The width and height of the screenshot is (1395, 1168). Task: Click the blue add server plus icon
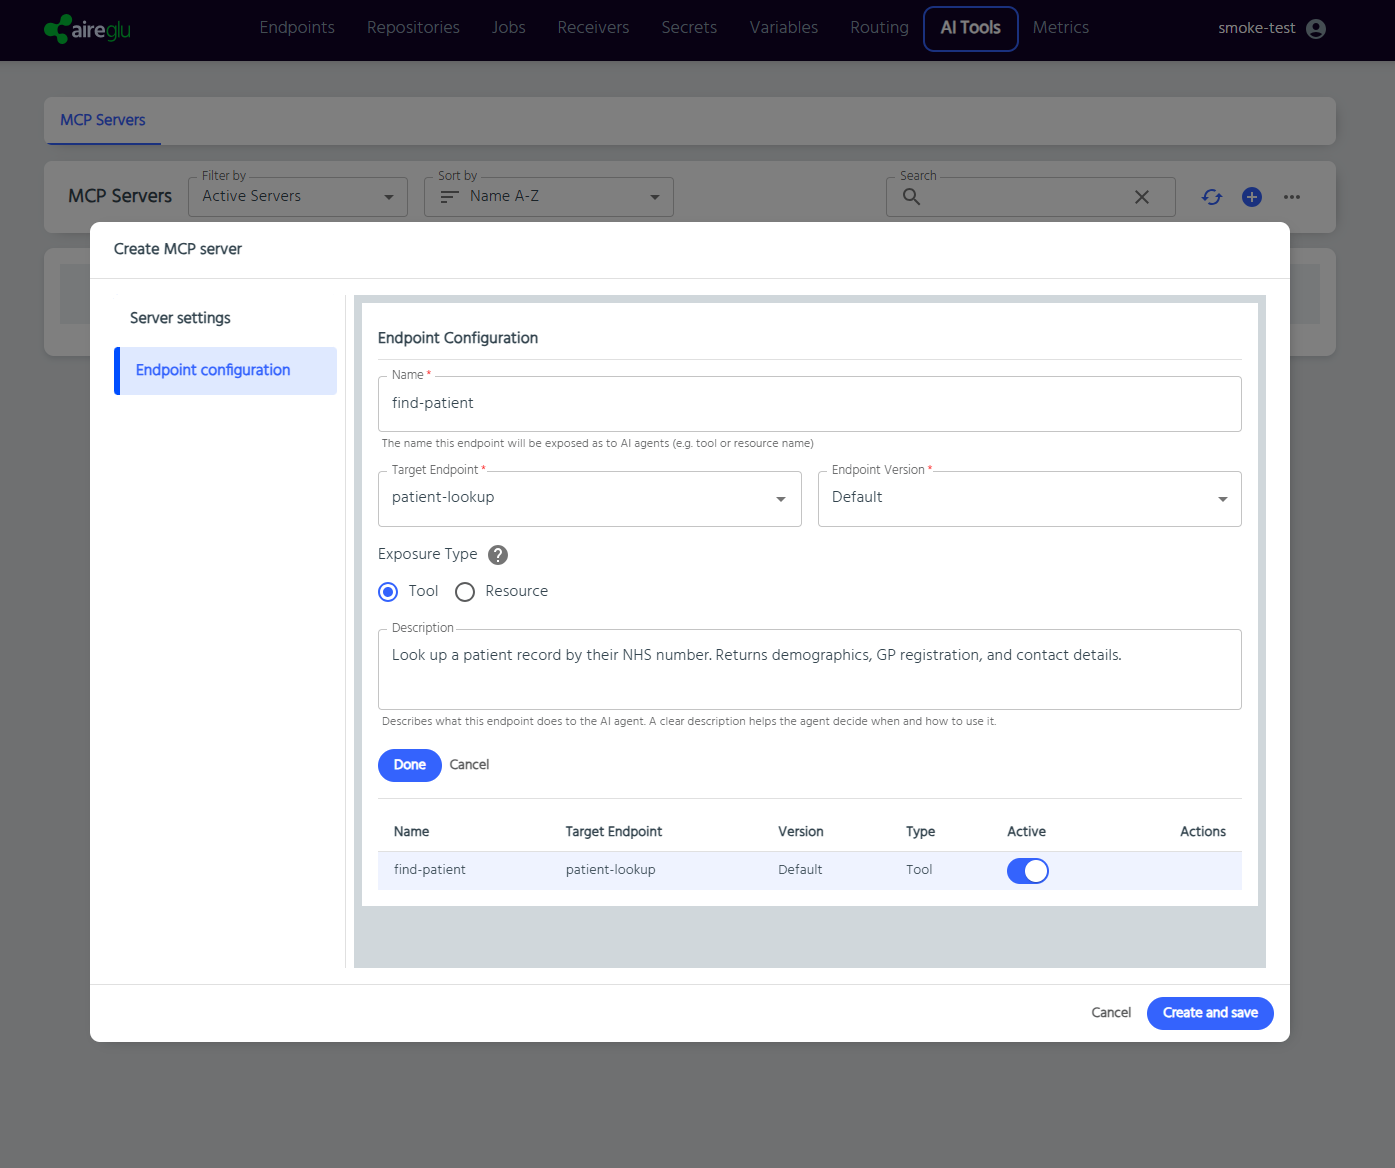(1251, 197)
